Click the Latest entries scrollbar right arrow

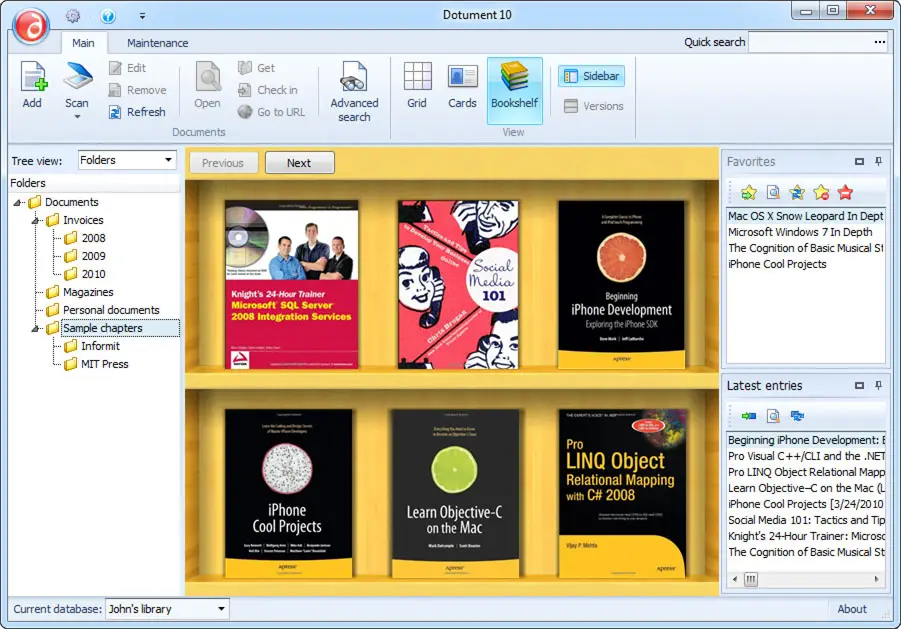click(876, 579)
